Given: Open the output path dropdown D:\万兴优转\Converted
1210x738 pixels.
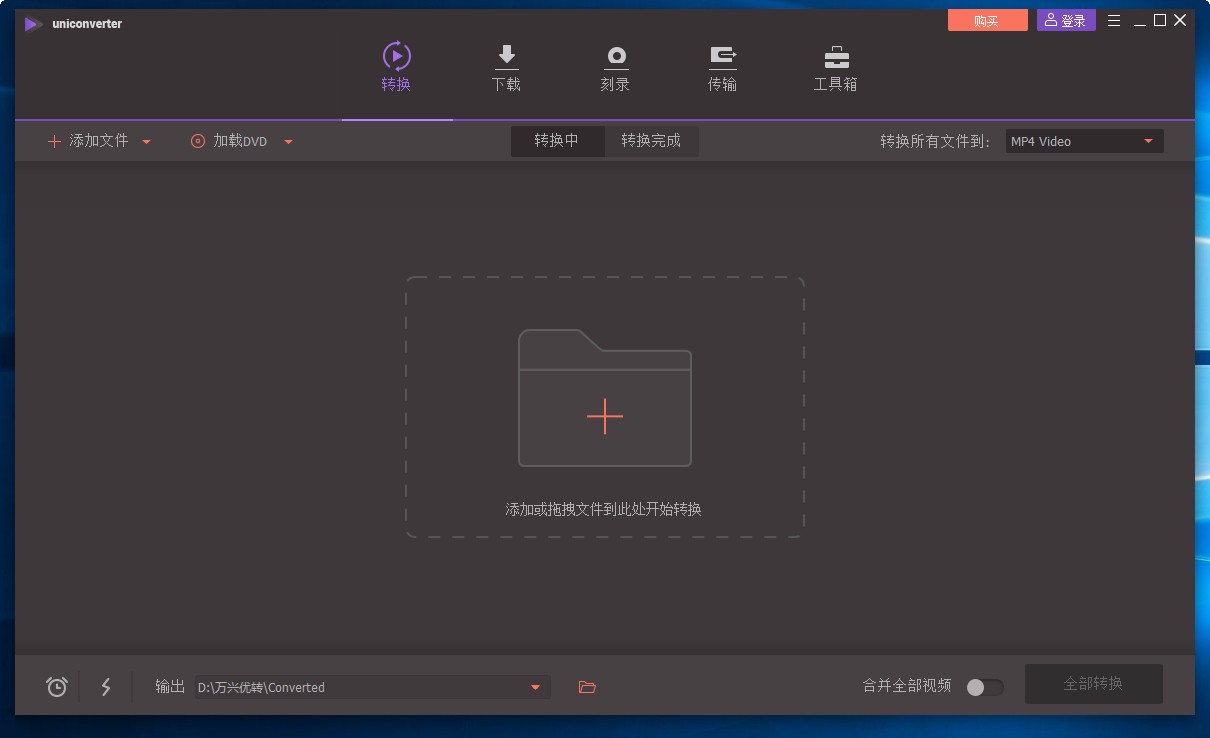Looking at the screenshot, I should 372,687.
